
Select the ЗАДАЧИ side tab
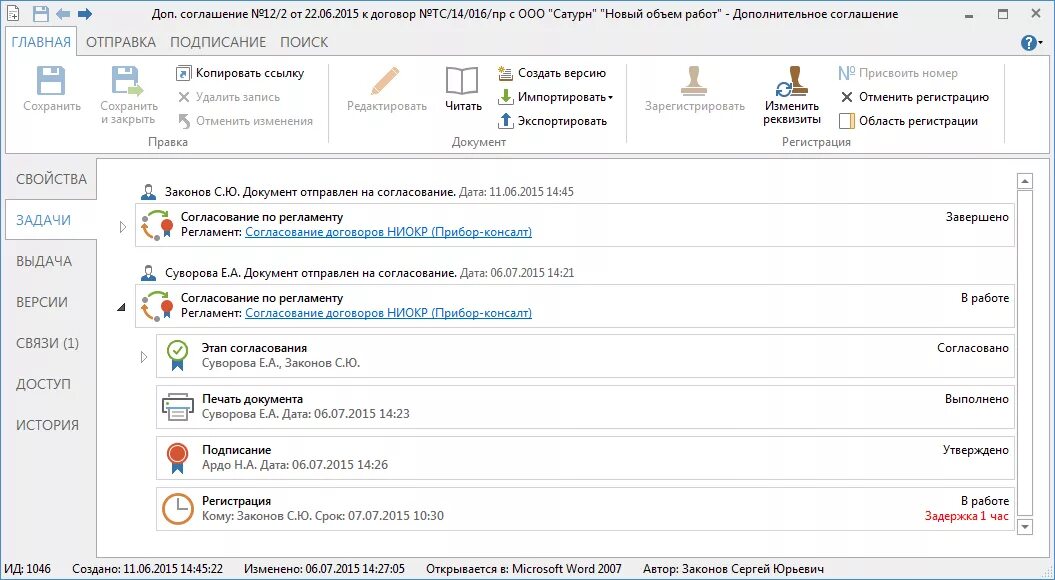[50, 220]
